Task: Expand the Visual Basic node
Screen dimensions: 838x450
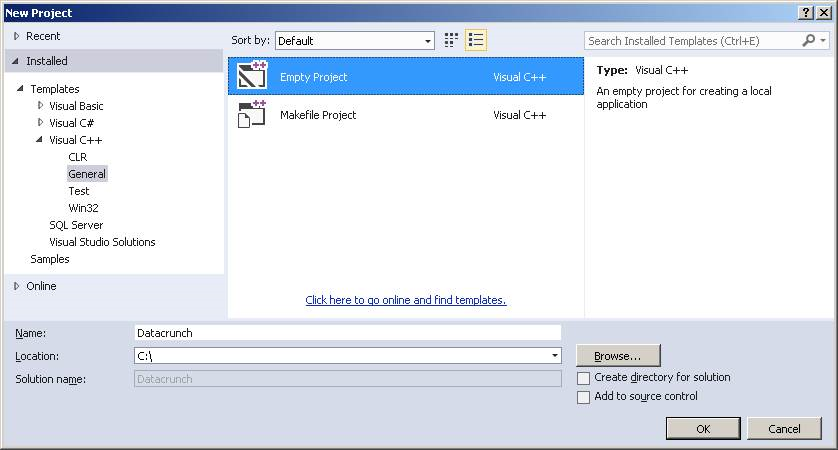Action: coord(40,105)
